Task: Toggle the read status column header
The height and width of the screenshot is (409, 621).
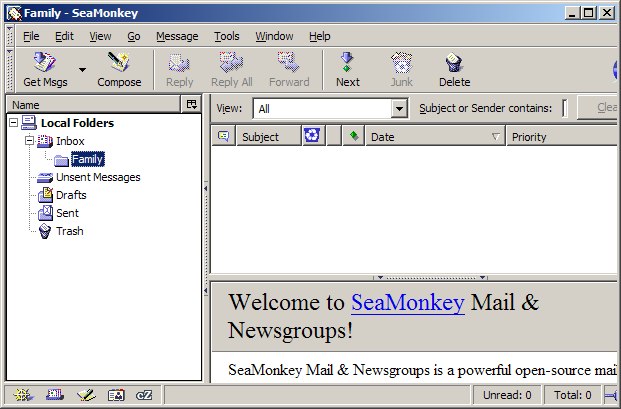Action: 353,136
